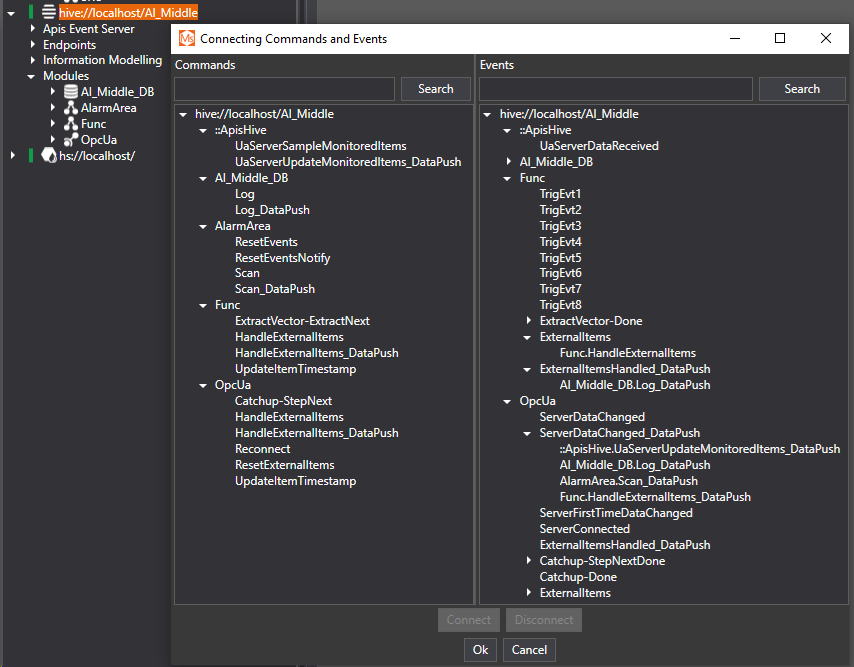Select Reconnect command under OpcUa

click(x=262, y=449)
